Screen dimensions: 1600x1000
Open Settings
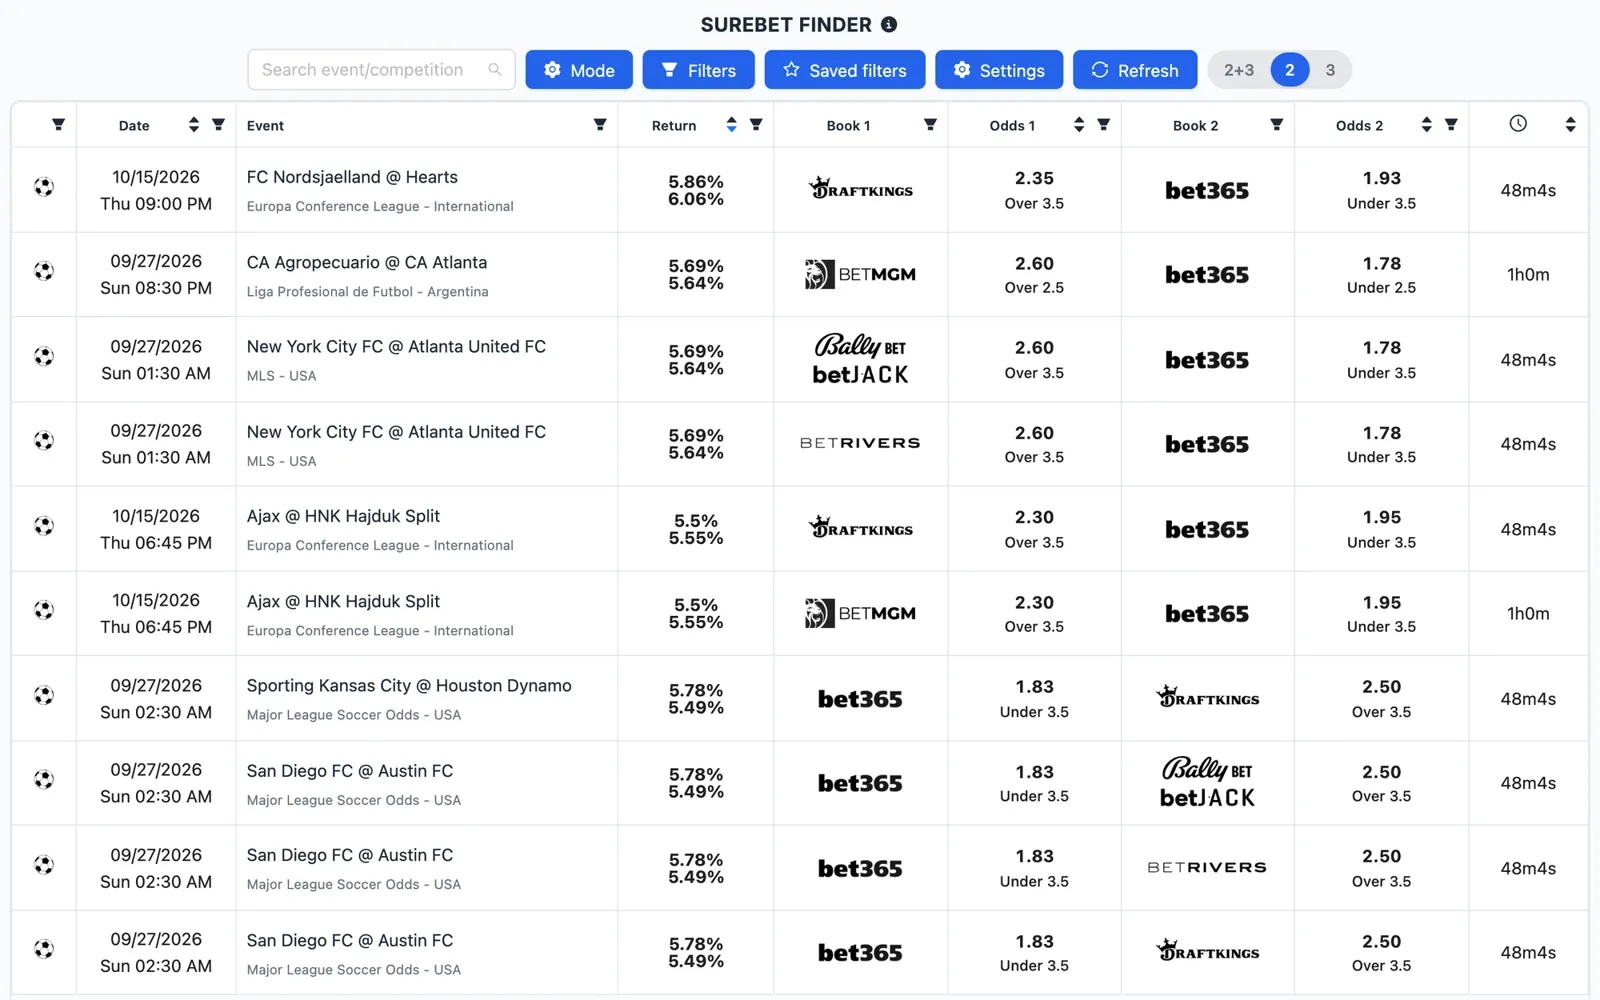[999, 70]
